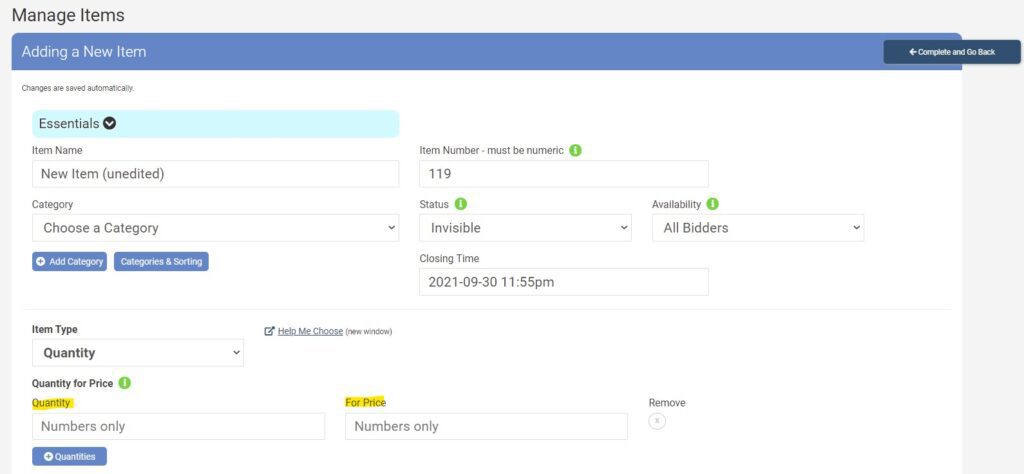Screen dimensions: 1024x474
Task: Click the Remove x icon
Action: coord(657,421)
